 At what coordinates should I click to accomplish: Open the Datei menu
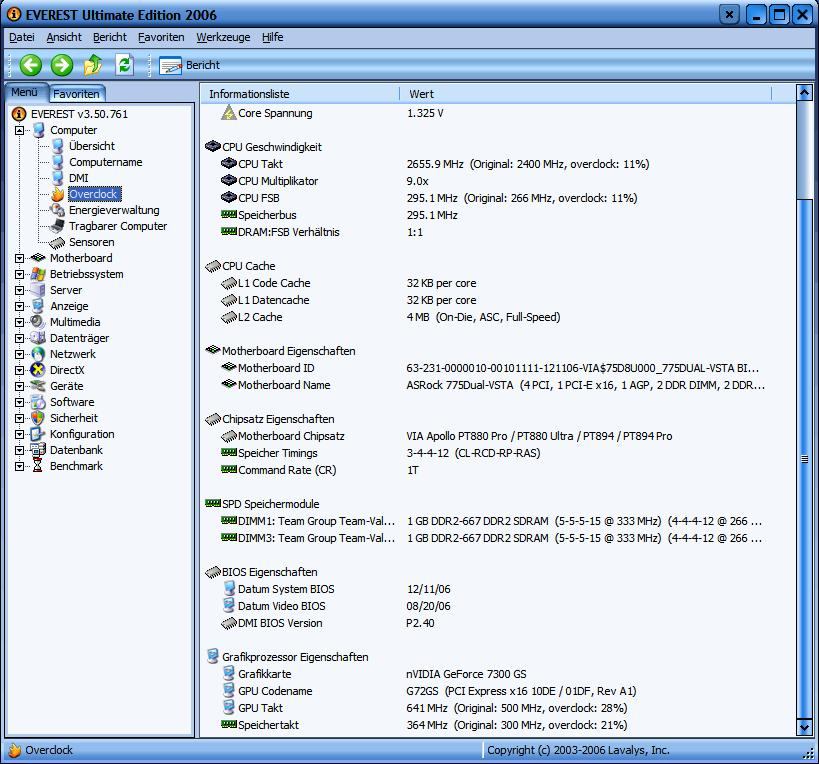tap(22, 37)
